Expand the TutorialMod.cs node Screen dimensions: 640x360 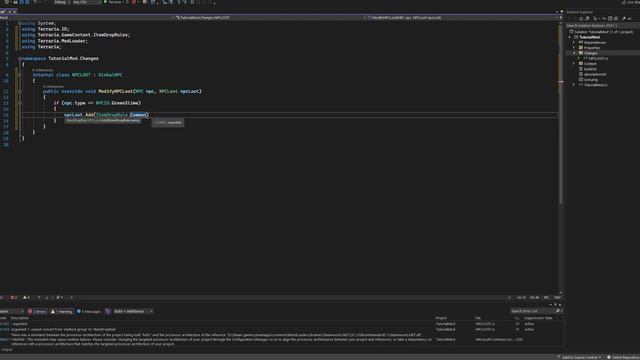pyautogui.click(x=574, y=85)
